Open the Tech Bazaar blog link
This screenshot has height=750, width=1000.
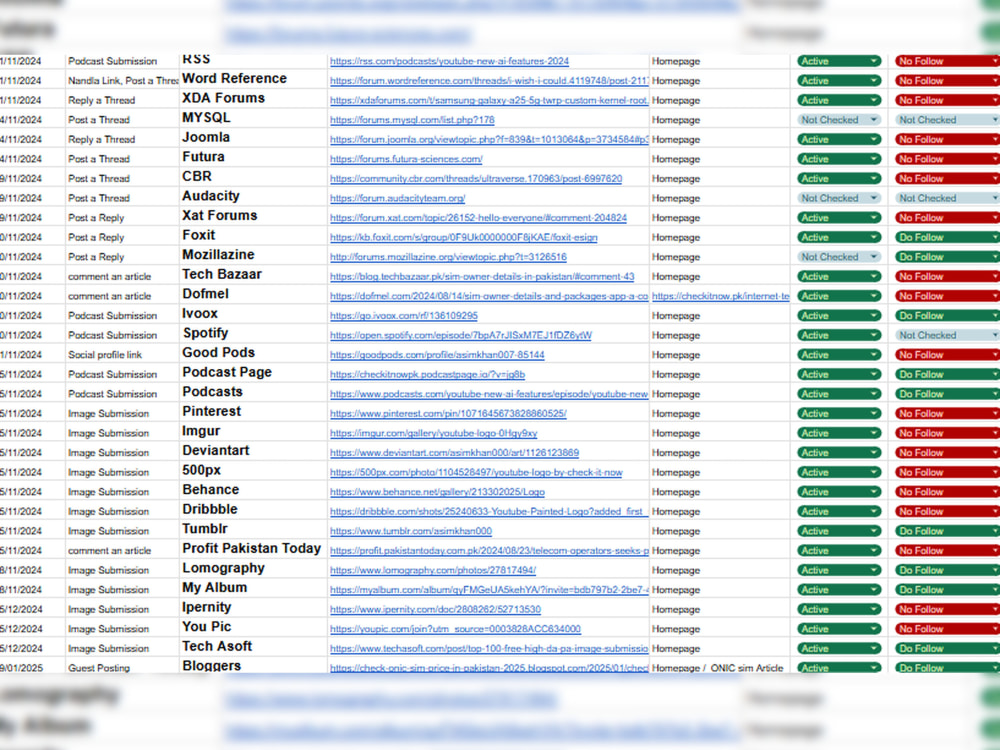(x=482, y=277)
